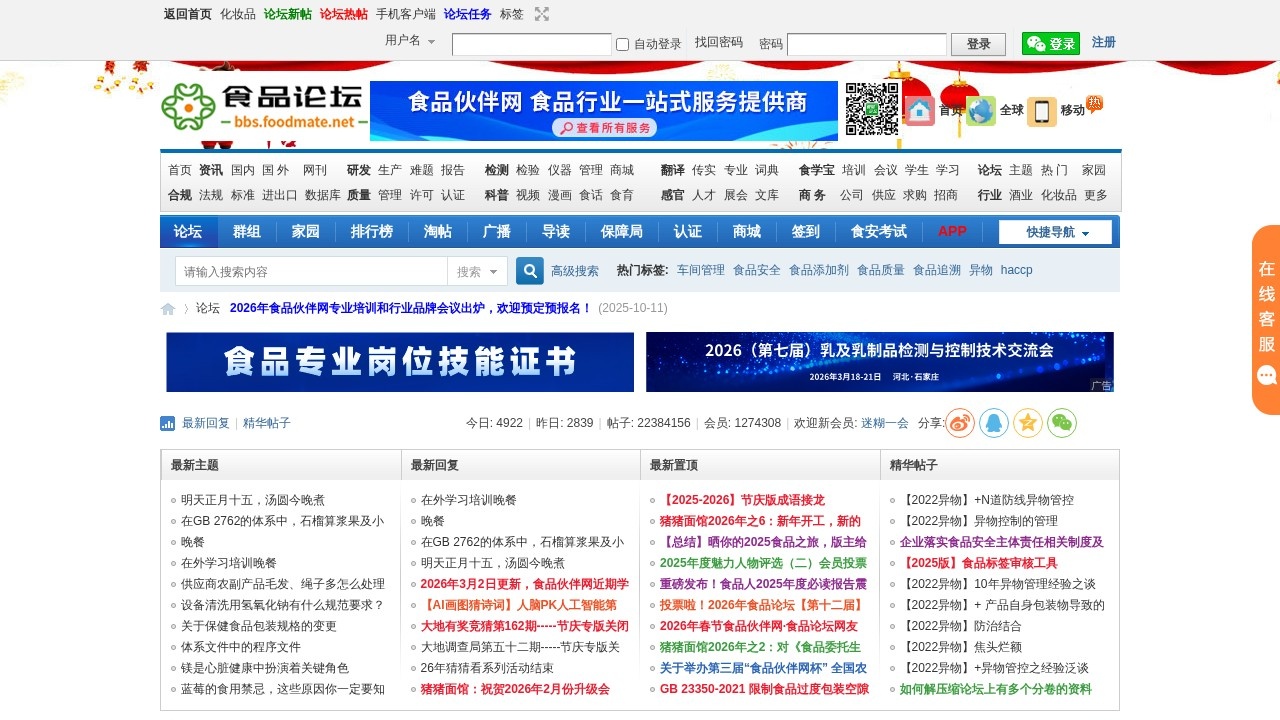Open the 搜索 type dropdown
The image size is (1280, 720).
click(477, 272)
